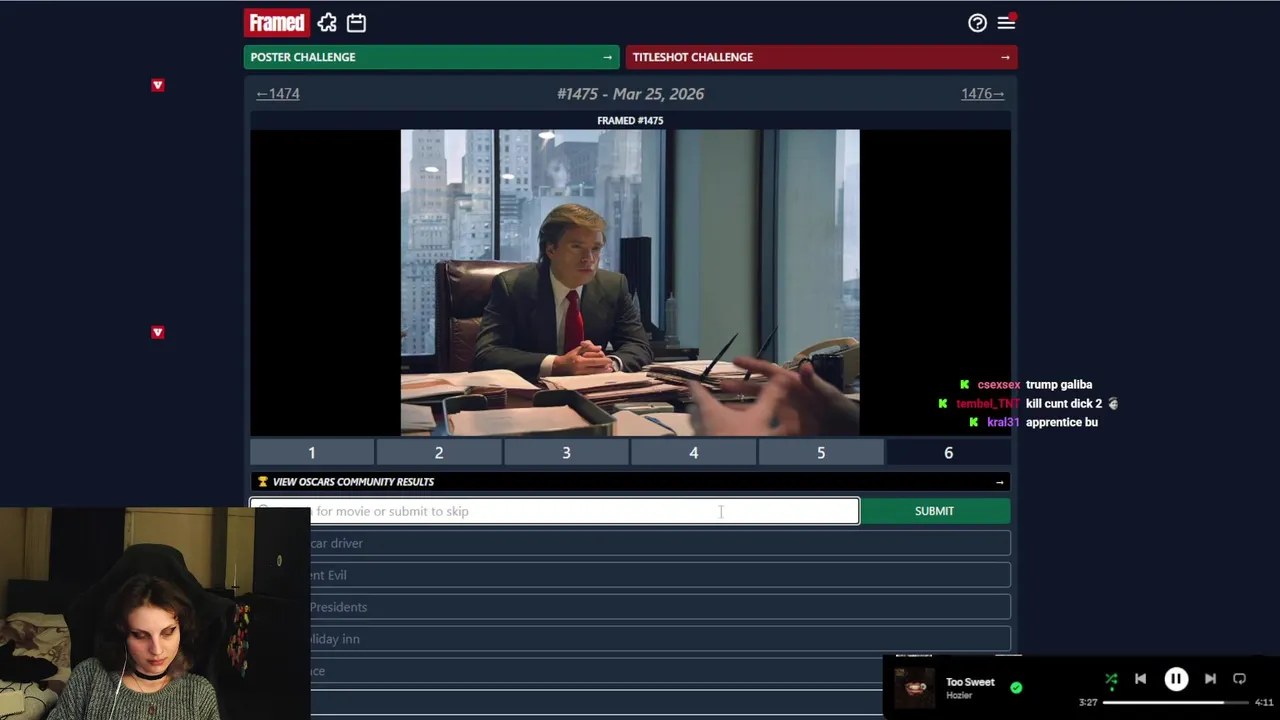Open the help question mark icon
Viewport: 1280px width, 720px height.
click(977, 23)
